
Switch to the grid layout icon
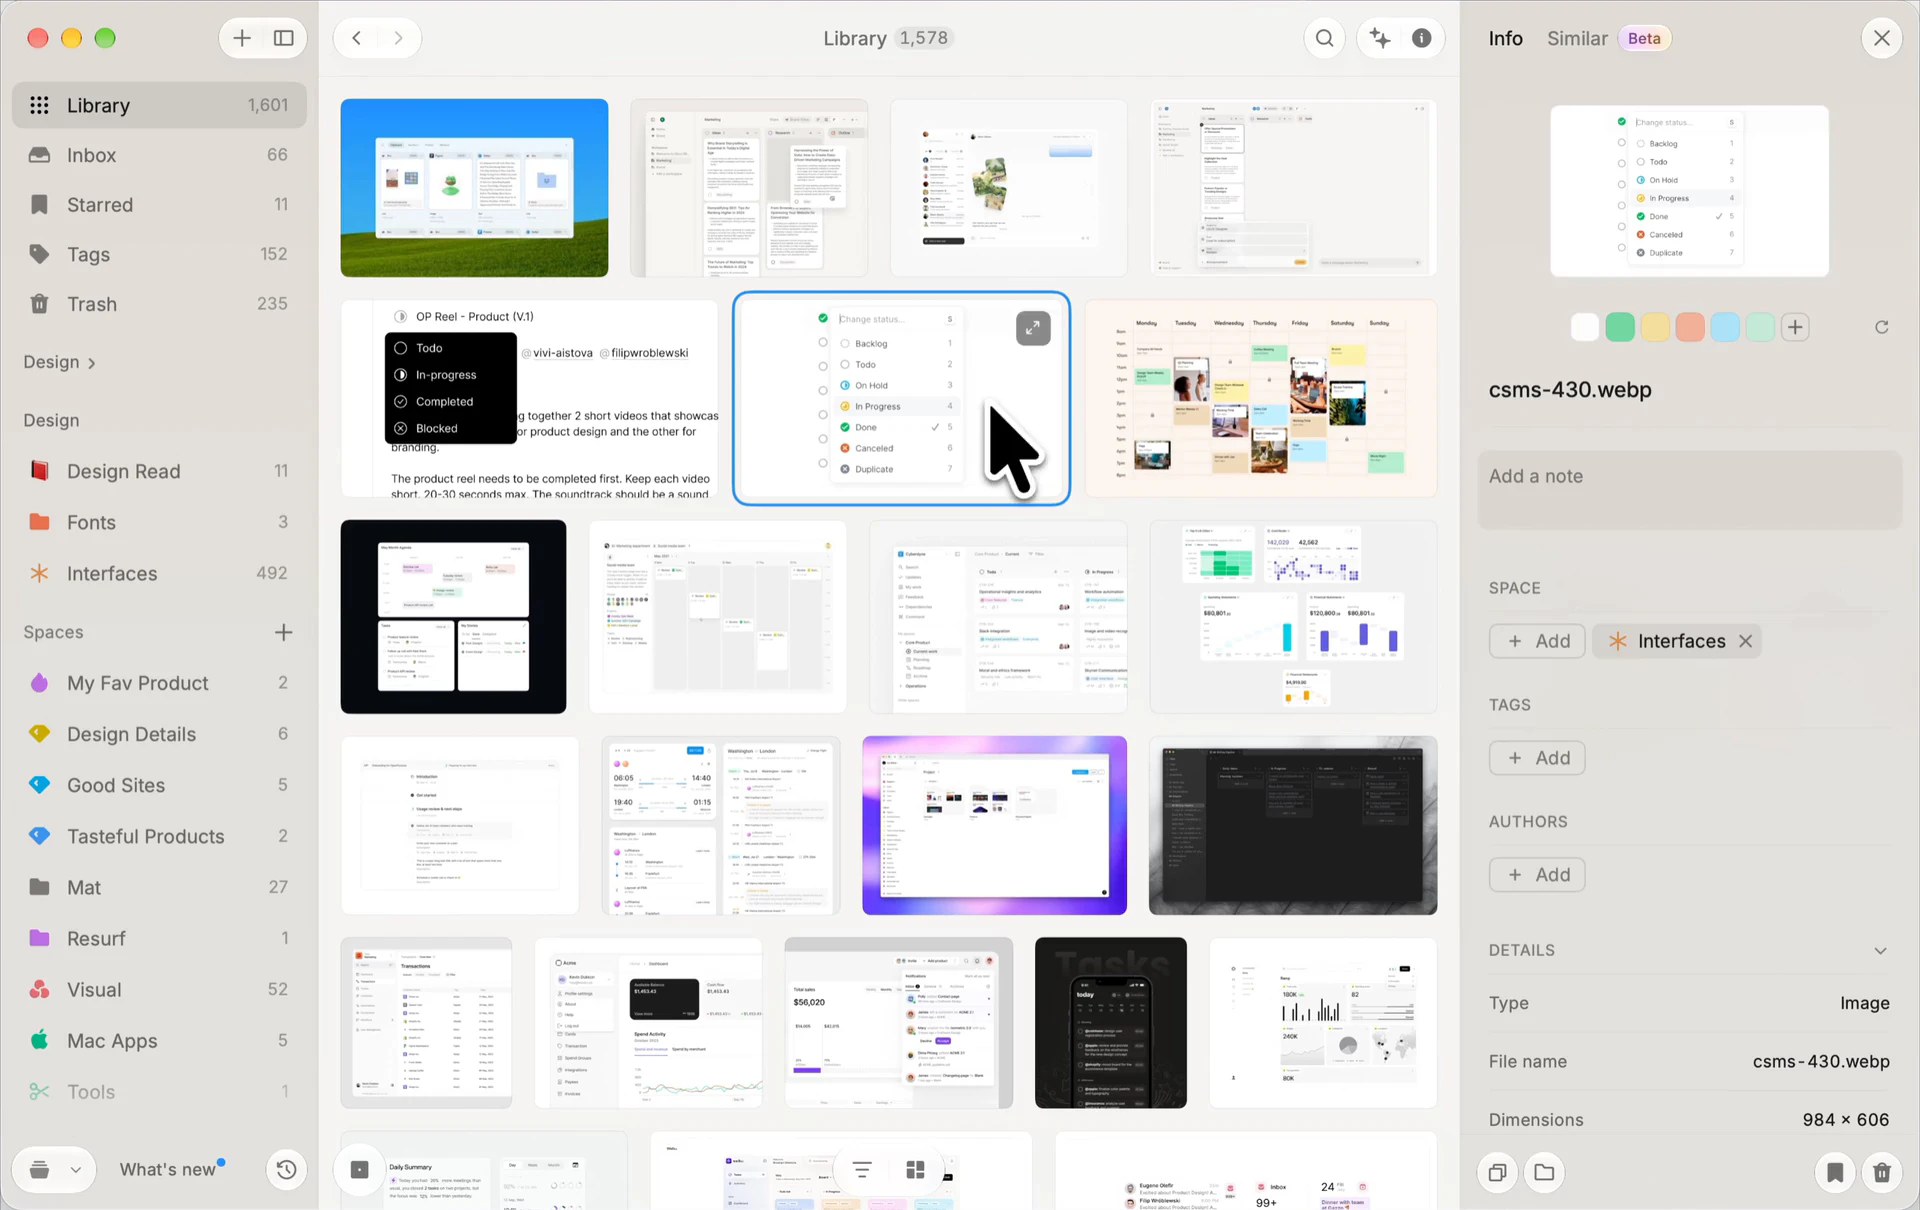tap(915, 1169)
